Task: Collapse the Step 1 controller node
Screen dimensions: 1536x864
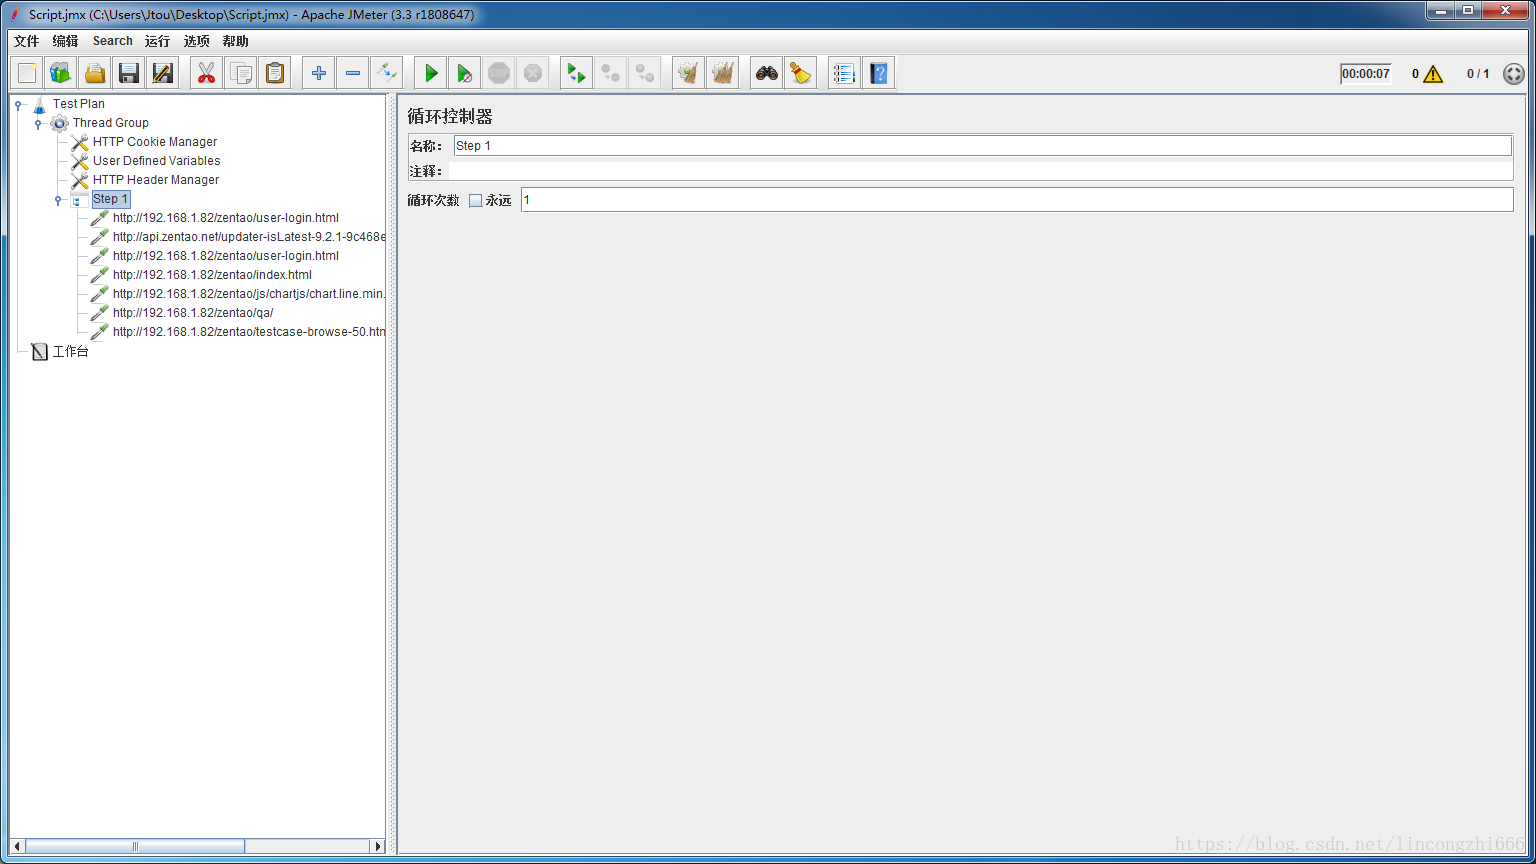Action: pos(58,199)
